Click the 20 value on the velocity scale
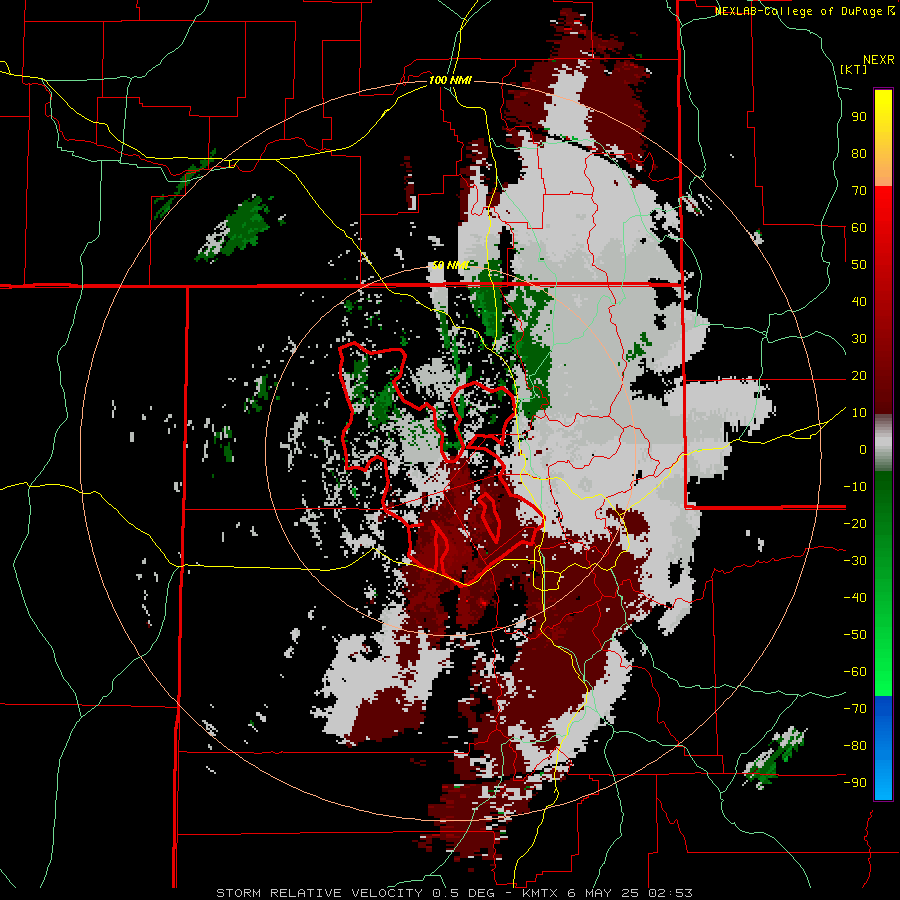Image resolution: width=900 pixels, height=900 pixels. point(859,375)
